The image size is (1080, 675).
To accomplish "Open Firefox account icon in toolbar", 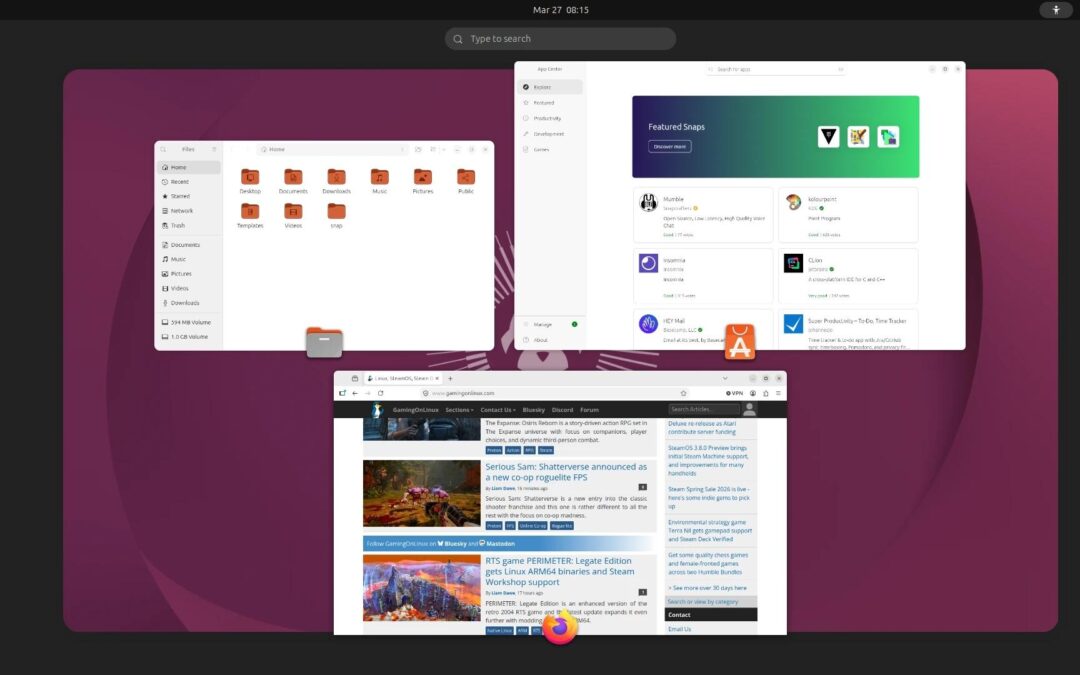I will [753, 393].
